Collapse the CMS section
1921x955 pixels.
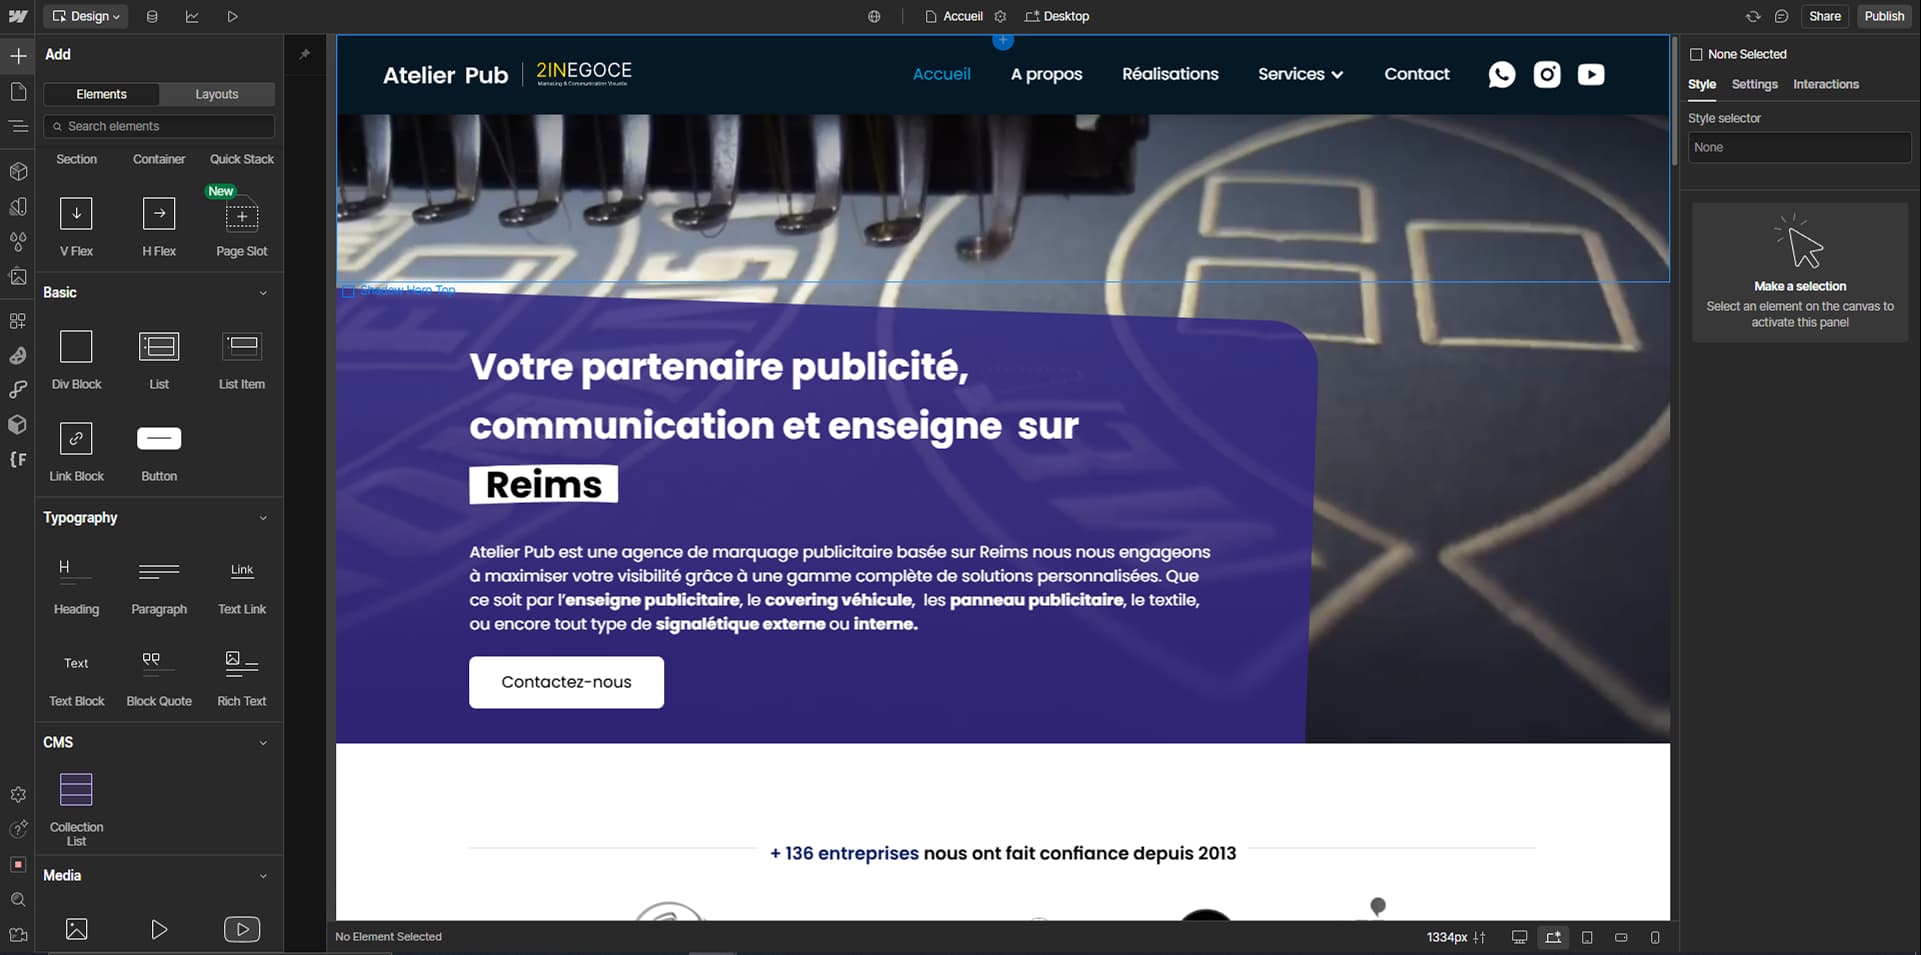pyautogui.click(x=263, y=743)
